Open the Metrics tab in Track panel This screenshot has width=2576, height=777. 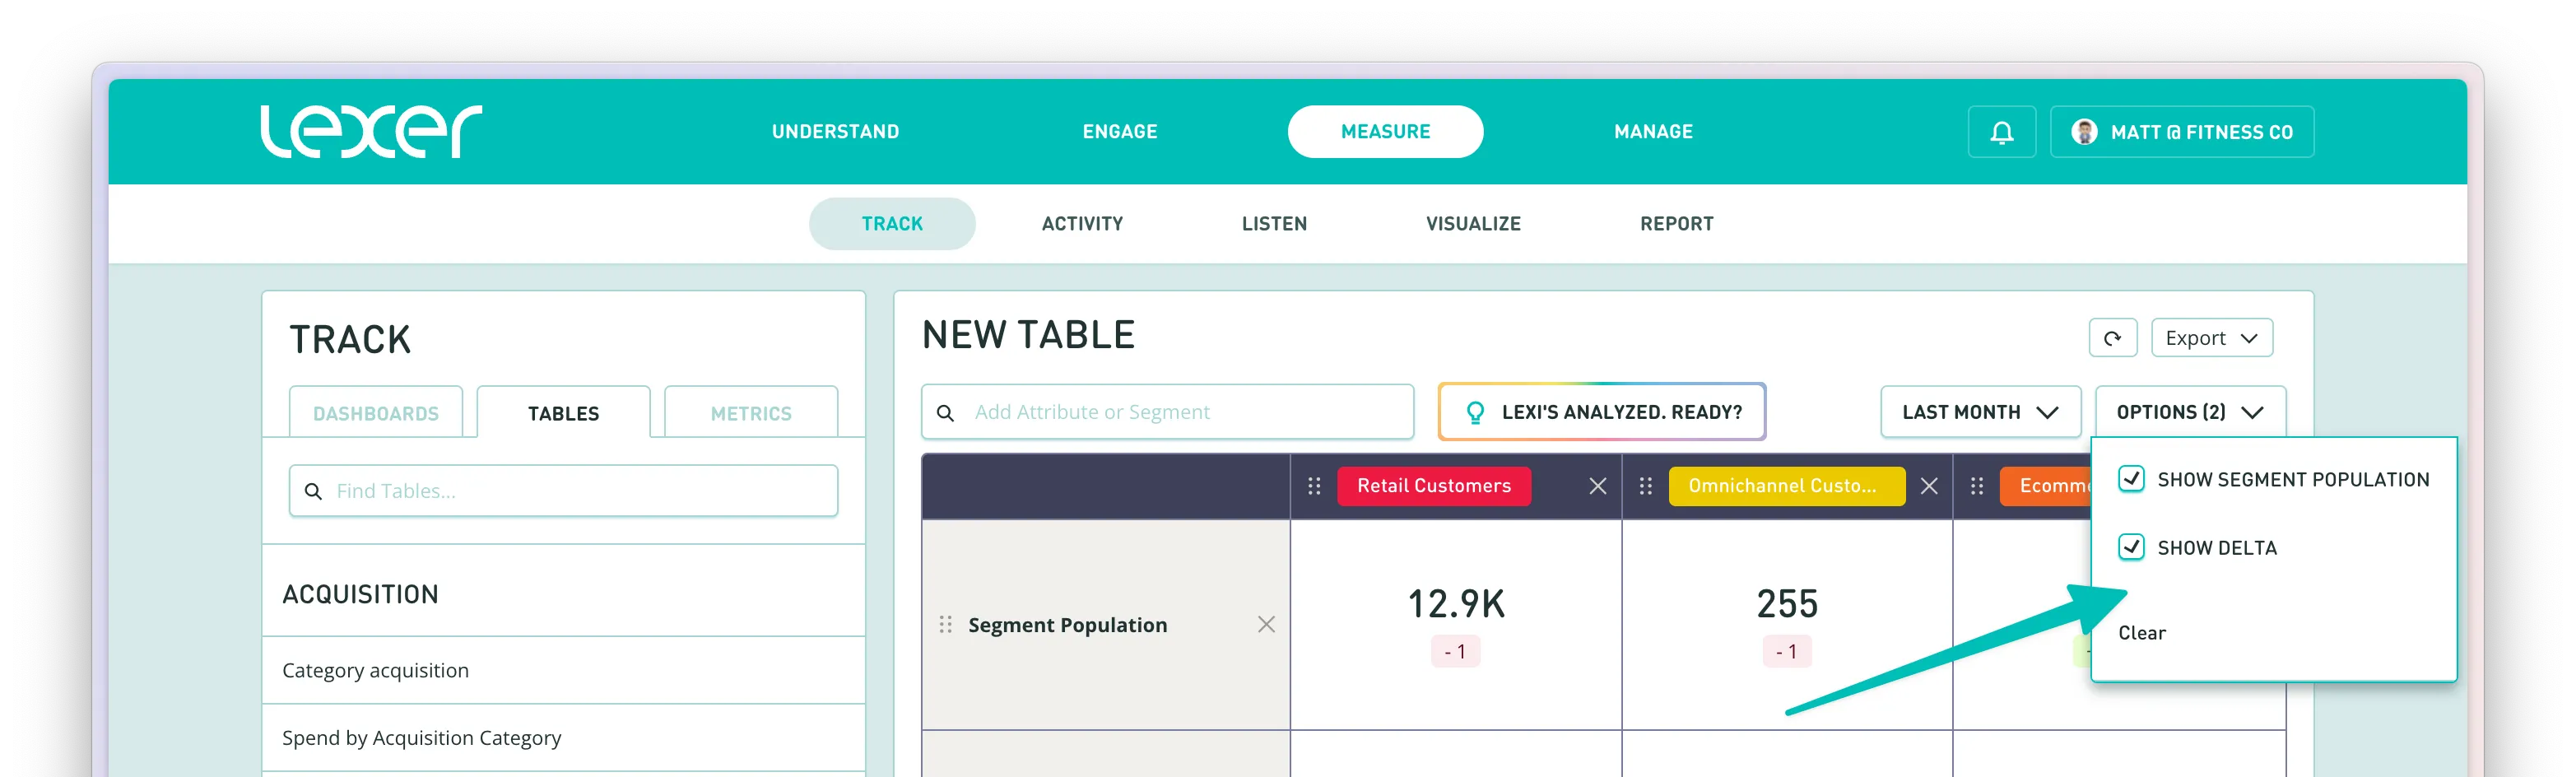(x=751, y=412)
